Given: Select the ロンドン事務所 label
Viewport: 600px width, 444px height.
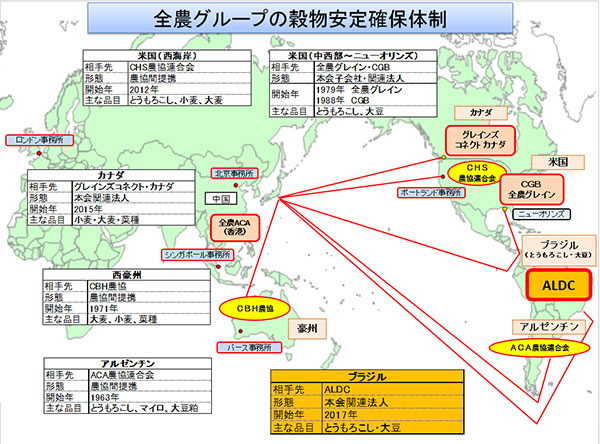Looking at the screenshot, I should pyautogui.click(x=39, y=140).
